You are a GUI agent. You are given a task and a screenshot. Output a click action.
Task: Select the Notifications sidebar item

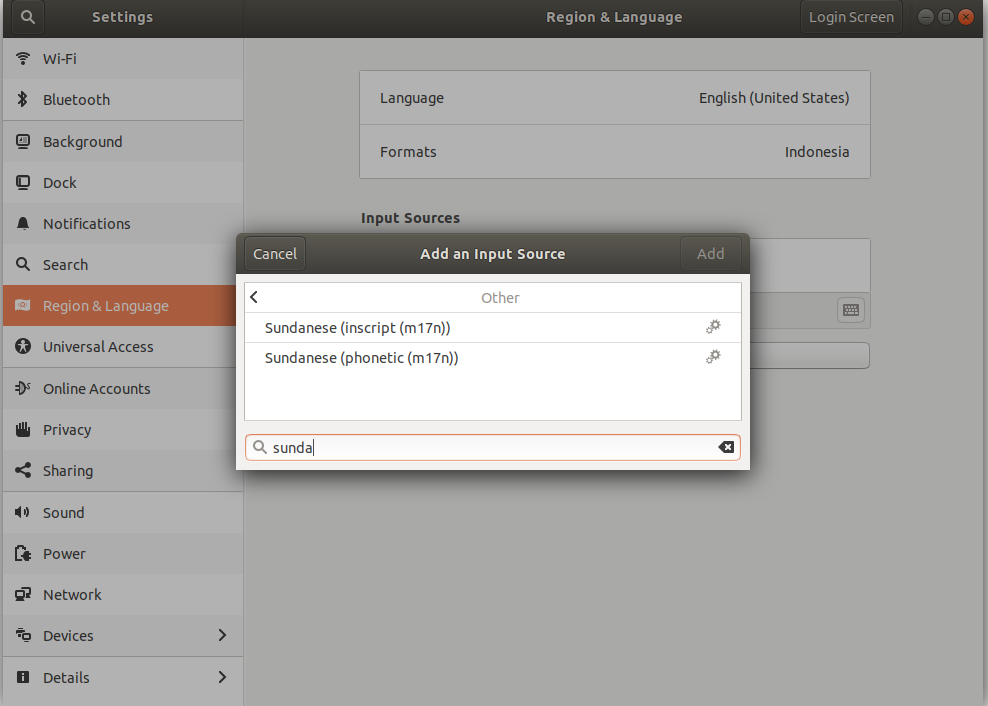(87, 224)
